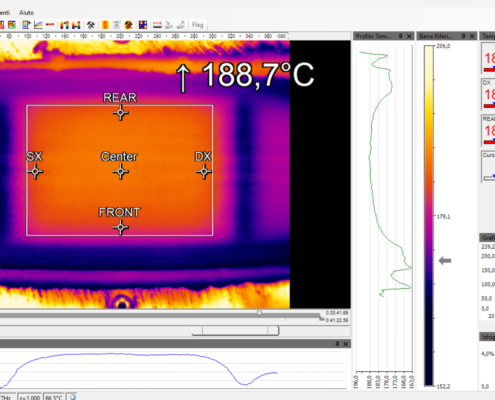
Task: Close the Barra Riferi... panel
Action: tap(472, 36)
